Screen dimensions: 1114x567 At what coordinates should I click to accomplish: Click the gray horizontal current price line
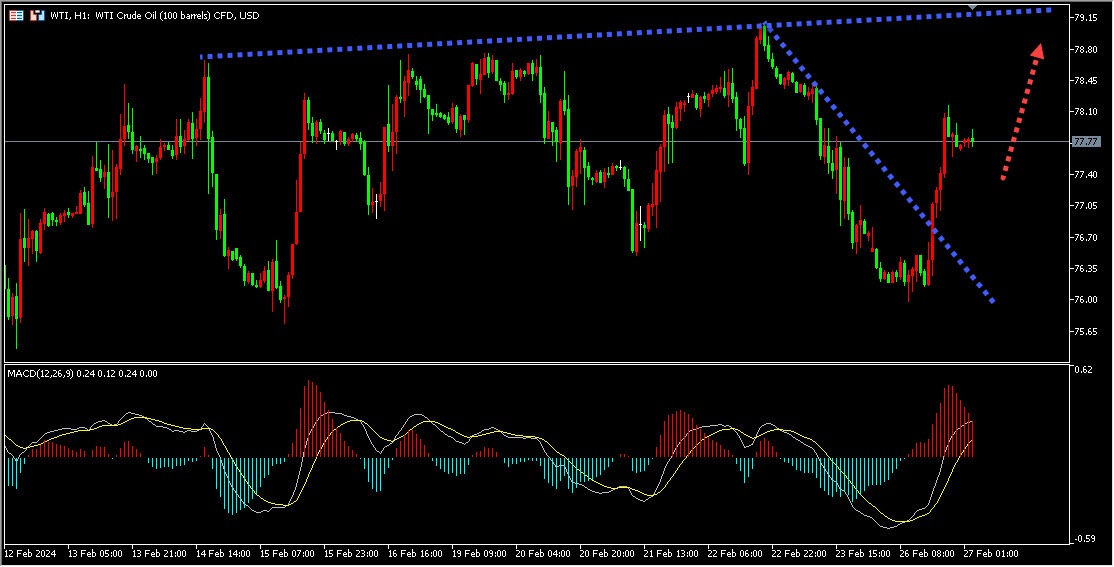pos(533,142)
